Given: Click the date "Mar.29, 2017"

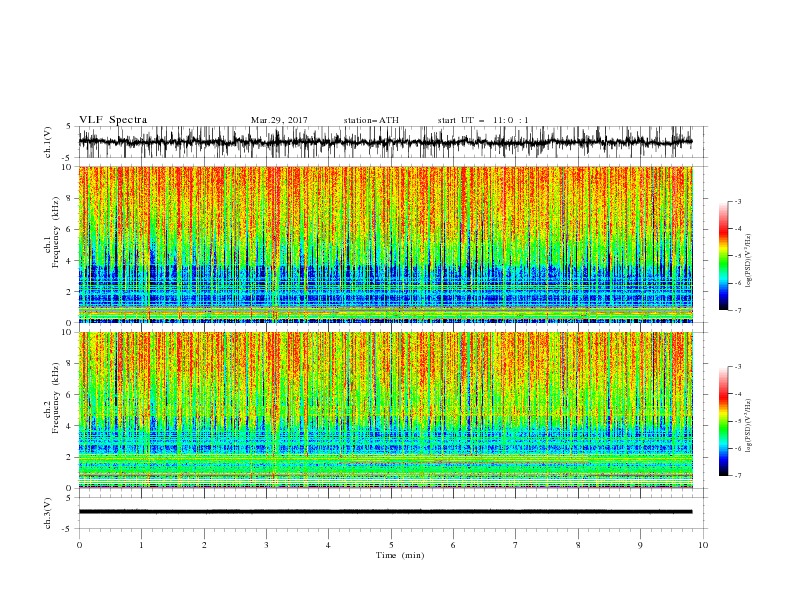Looking at the screenshot, I should (x=279, y=120).
